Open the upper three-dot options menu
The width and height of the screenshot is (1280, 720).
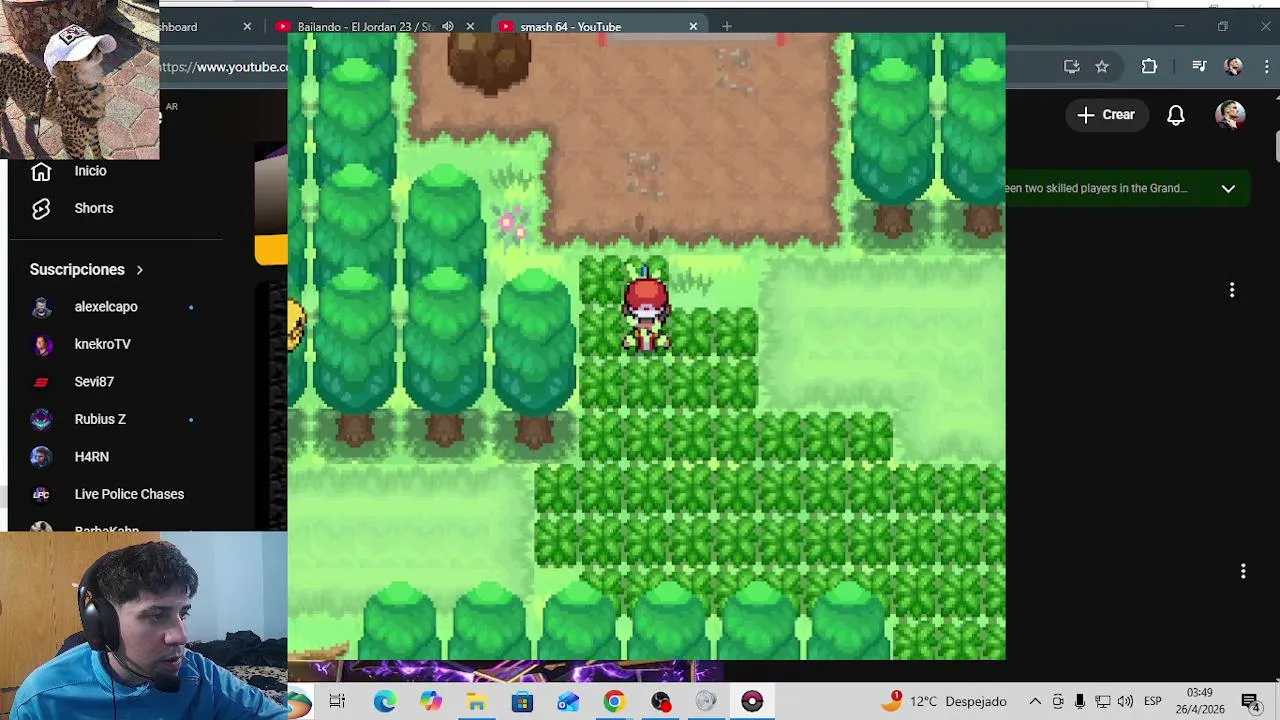[1232, 290]
